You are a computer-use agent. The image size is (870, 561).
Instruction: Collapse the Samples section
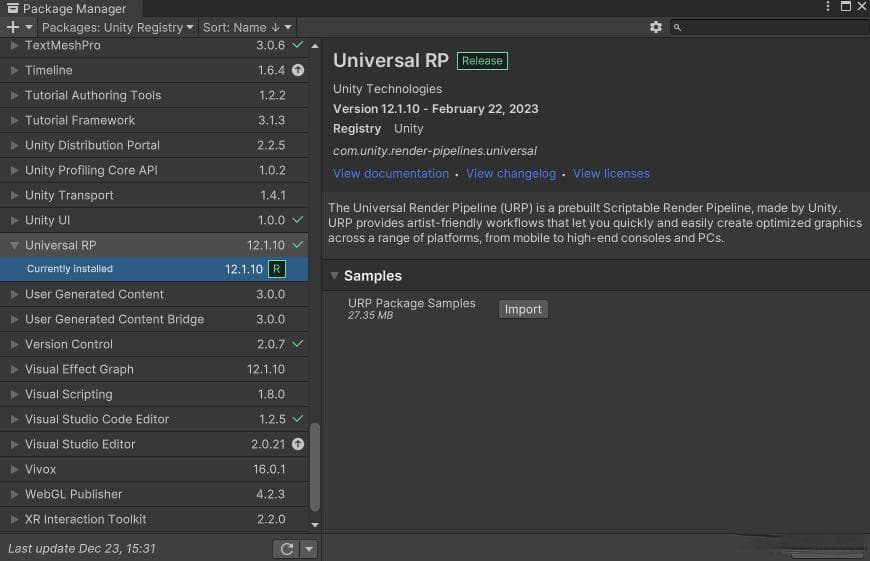334,275
